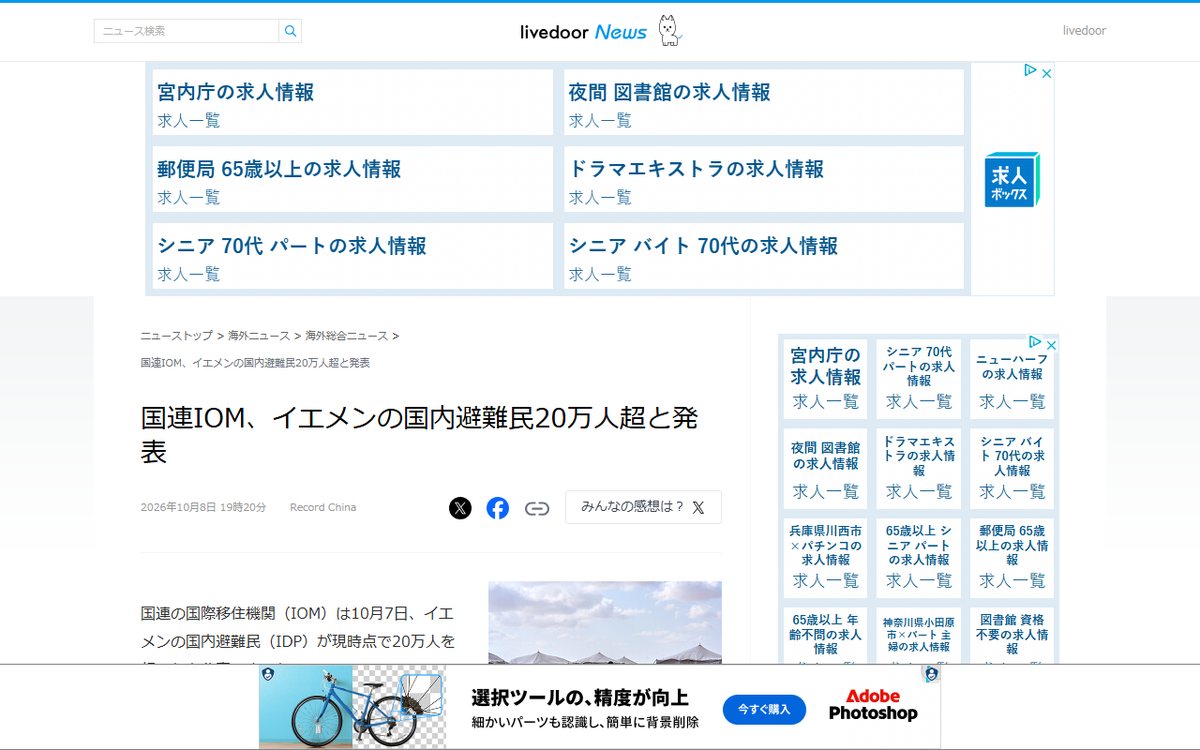Click the search magnifier icon
The image size is (1200, 750).
(290, 31)
